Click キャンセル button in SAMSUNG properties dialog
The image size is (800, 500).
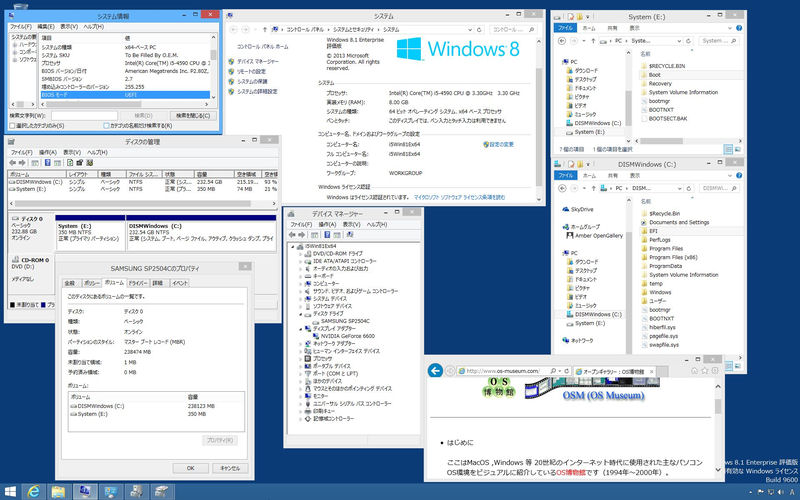(x=230, y=468)
